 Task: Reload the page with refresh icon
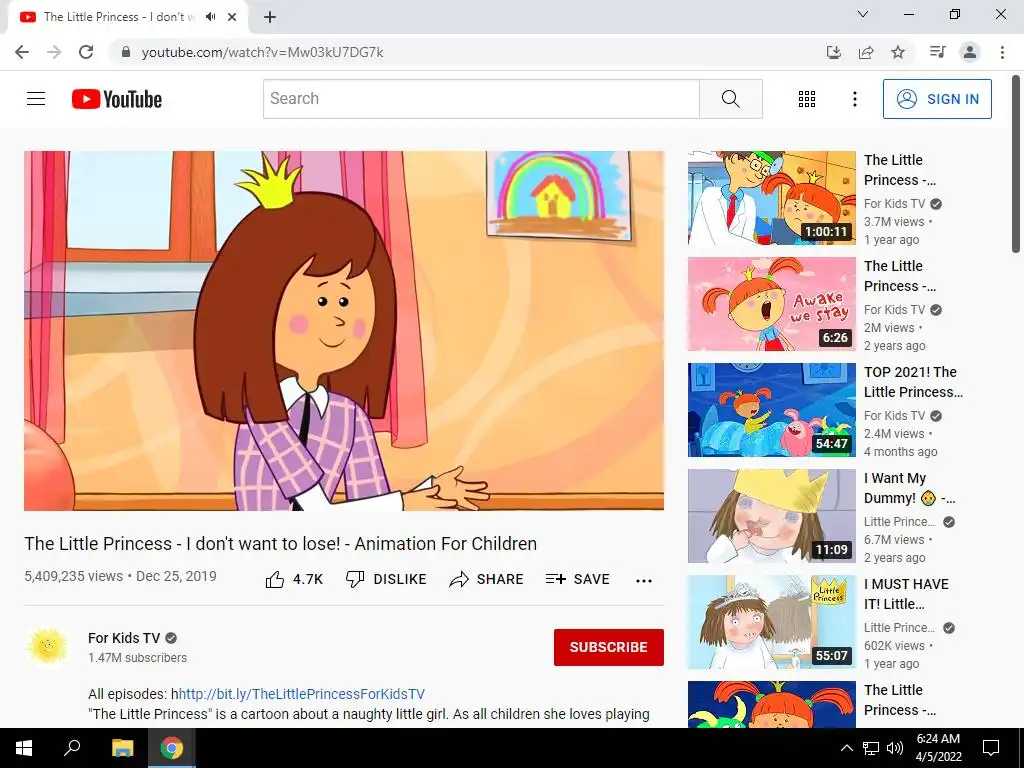click(86, 52)
